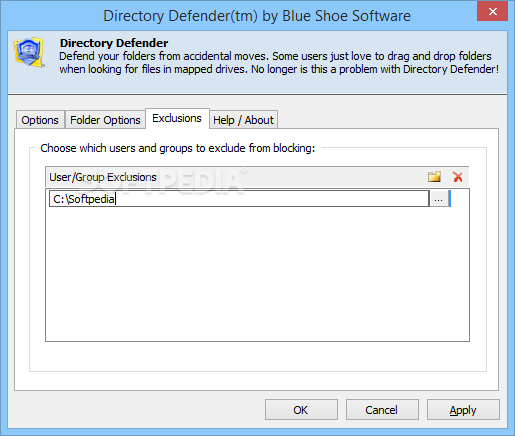Apply changes with the Apply button
This screenshot has width=515, height=436.
[x=463, y=410]
